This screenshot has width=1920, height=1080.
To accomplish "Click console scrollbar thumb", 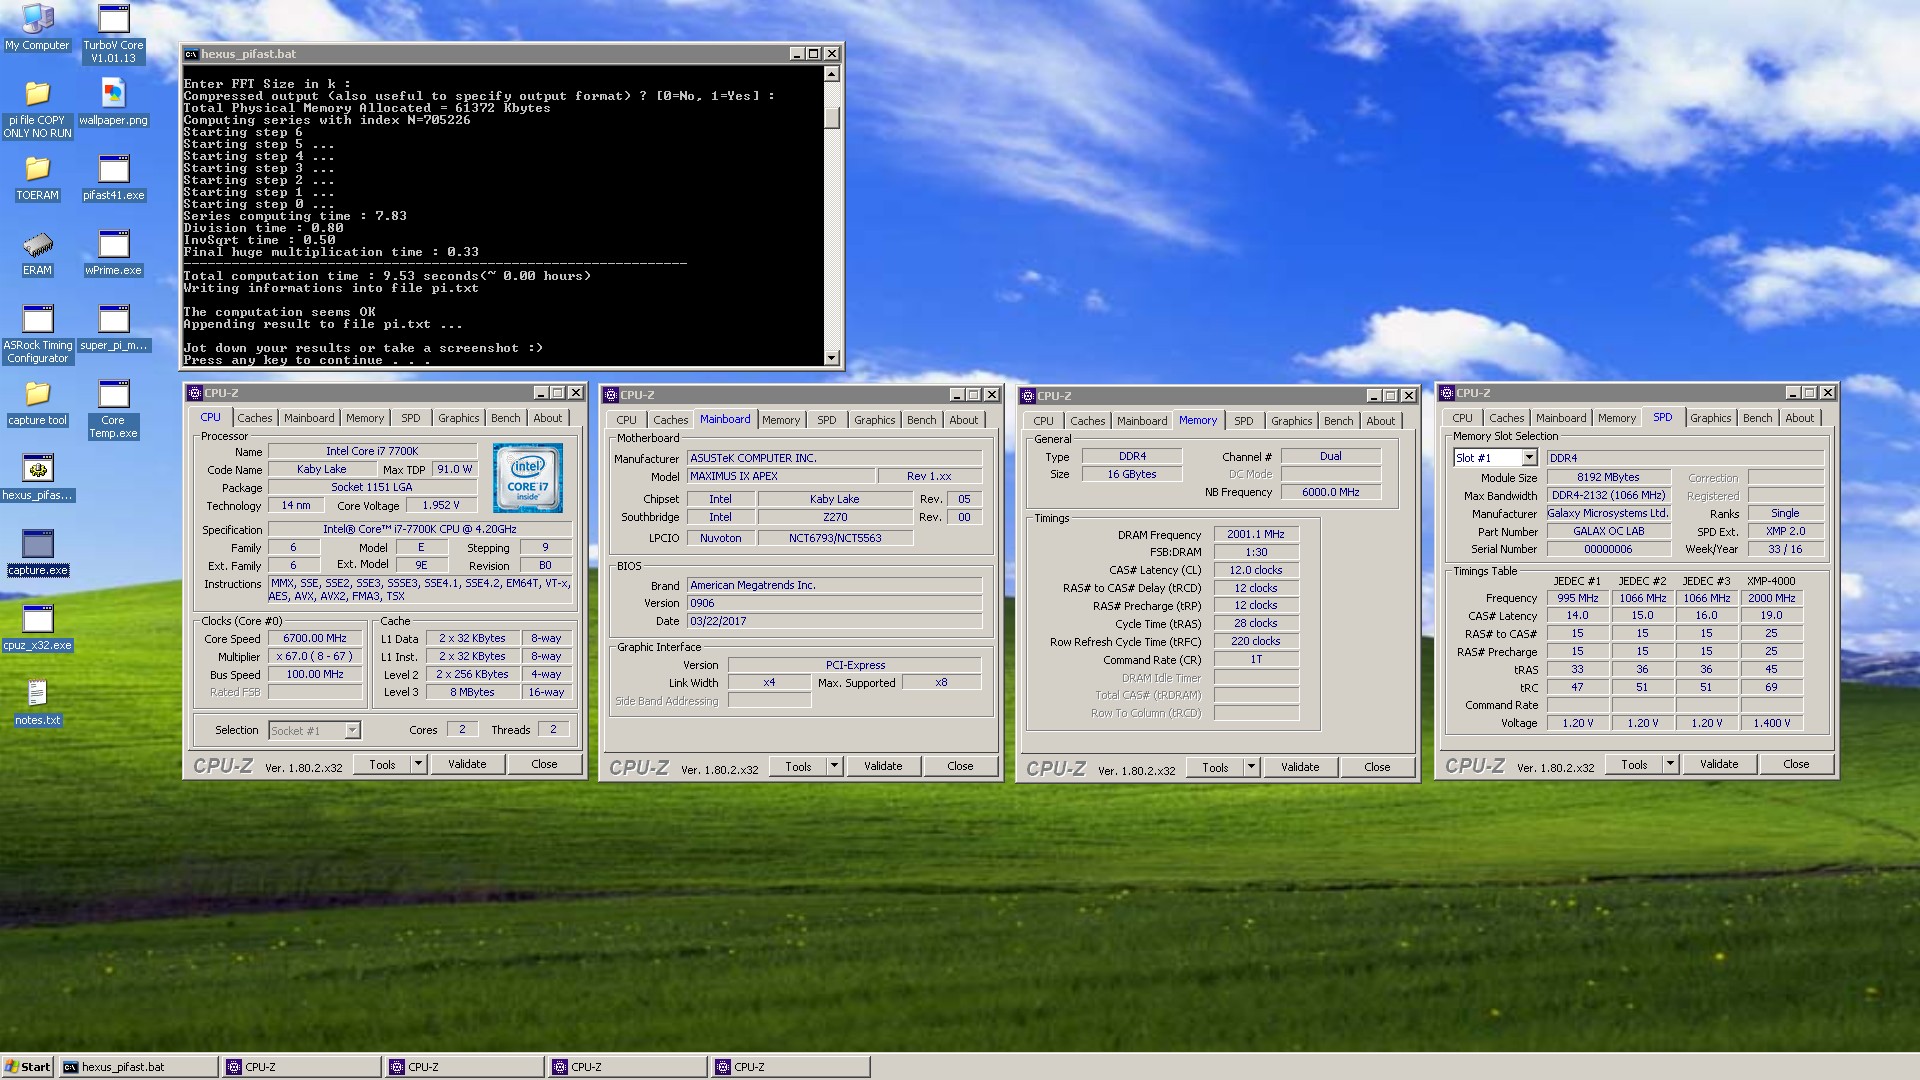I will coord(832,118).
